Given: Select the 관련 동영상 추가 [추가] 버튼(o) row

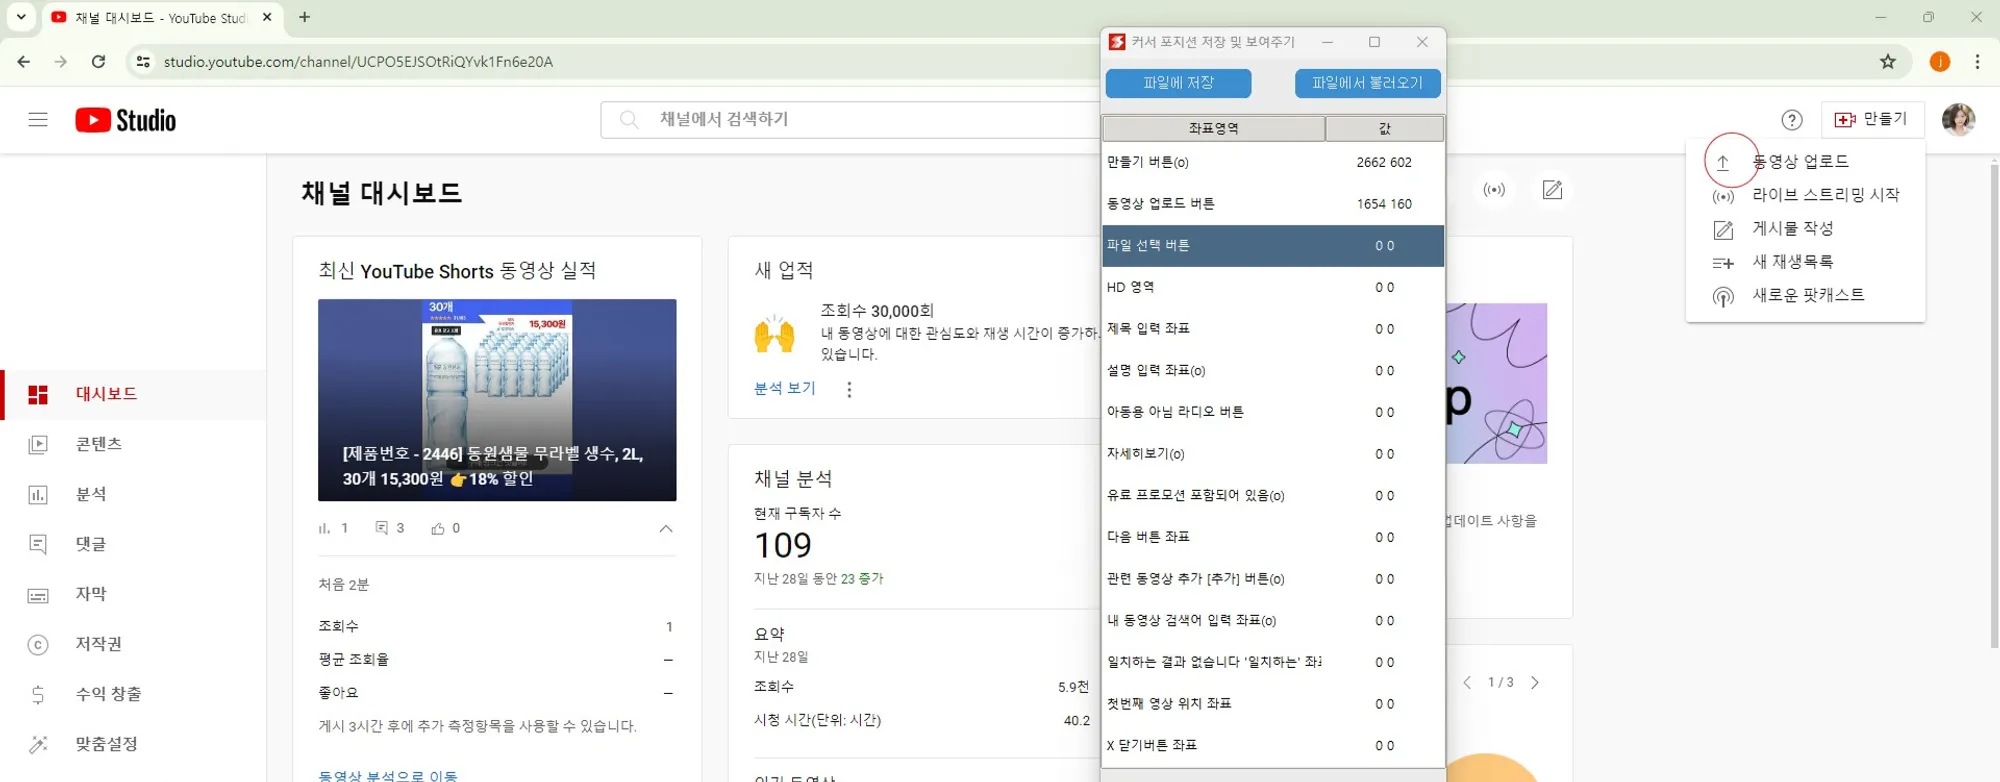Looking at the screenshot, I should point(1273,579).
